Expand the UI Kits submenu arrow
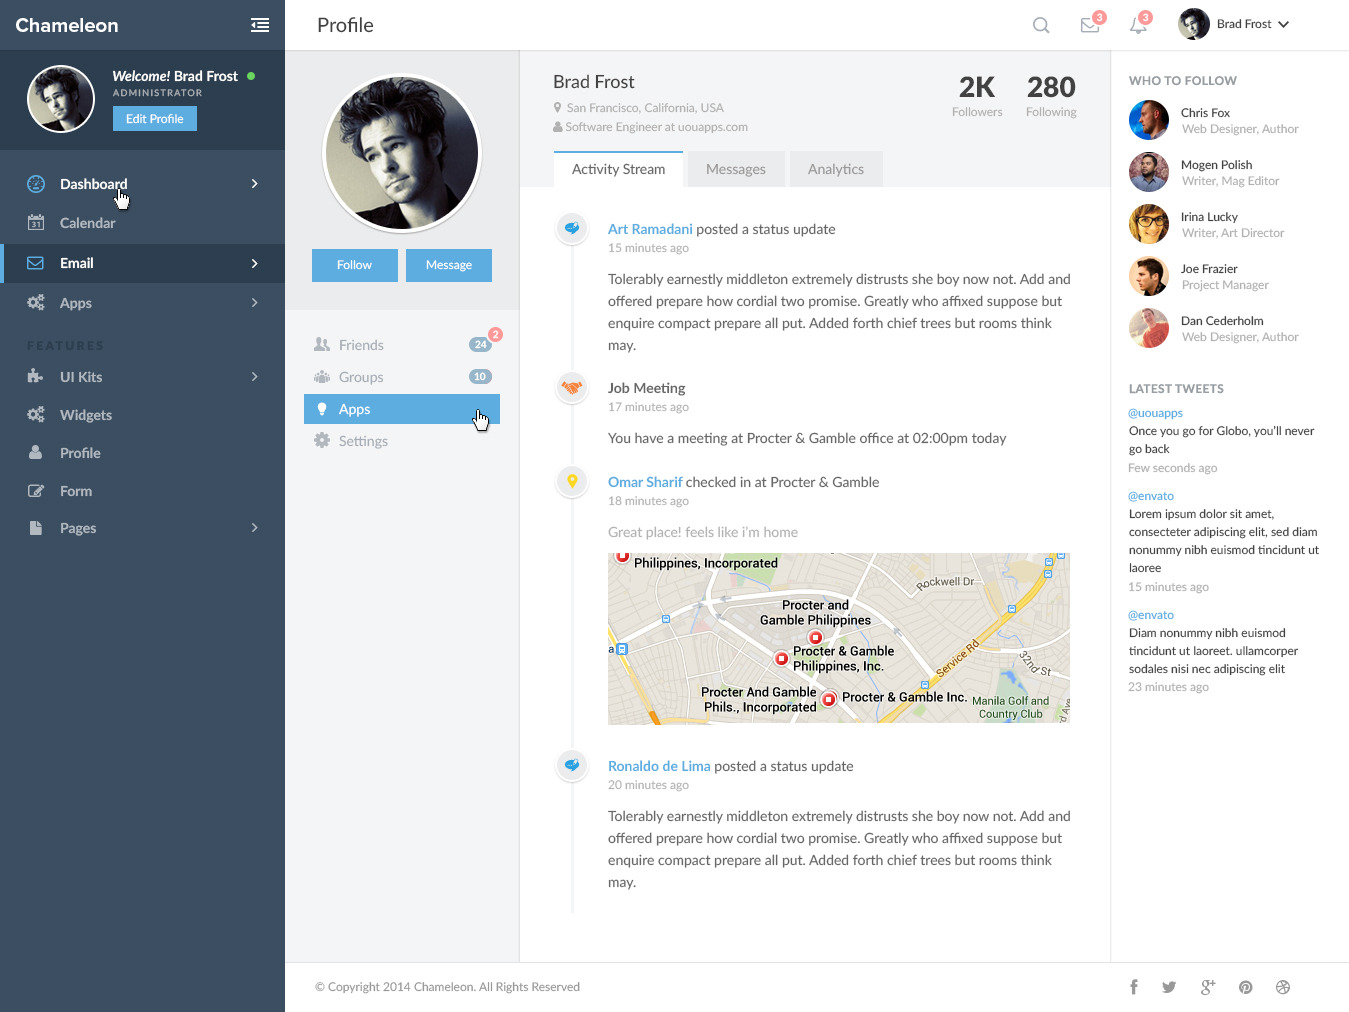 (x=255, y=377)
